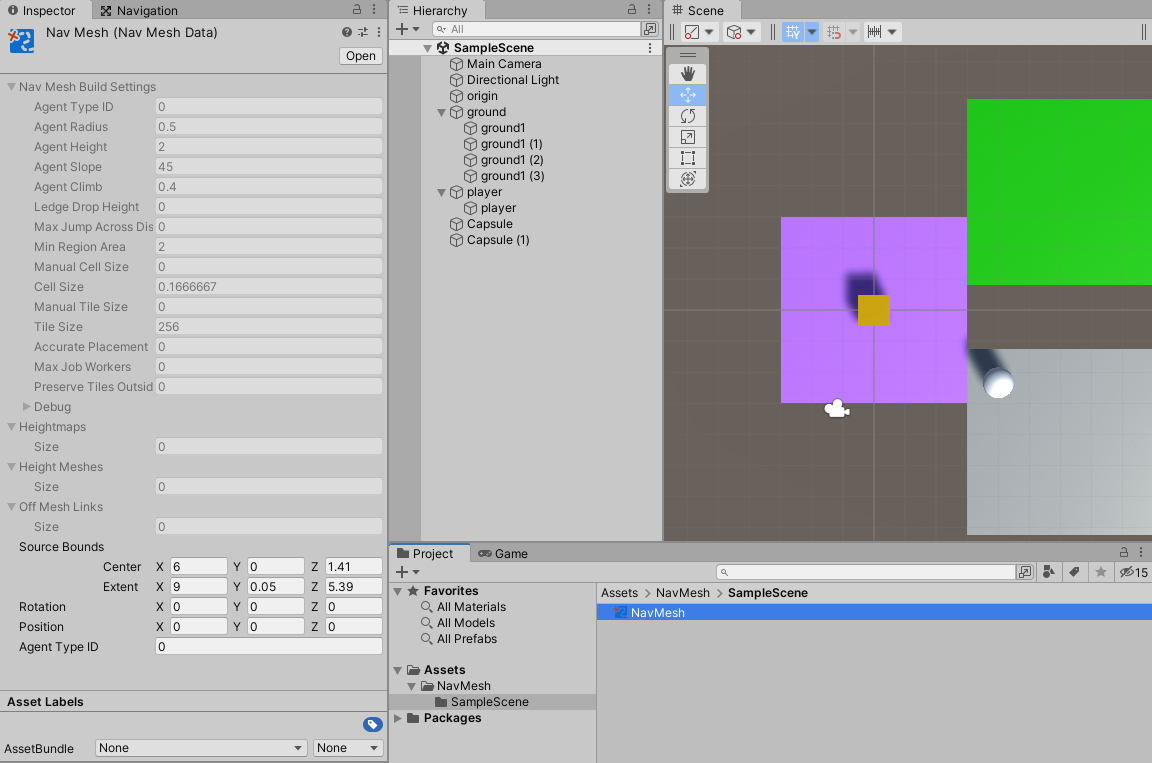Open Nav Mesh component kebab menu

(x=379, y=32)
